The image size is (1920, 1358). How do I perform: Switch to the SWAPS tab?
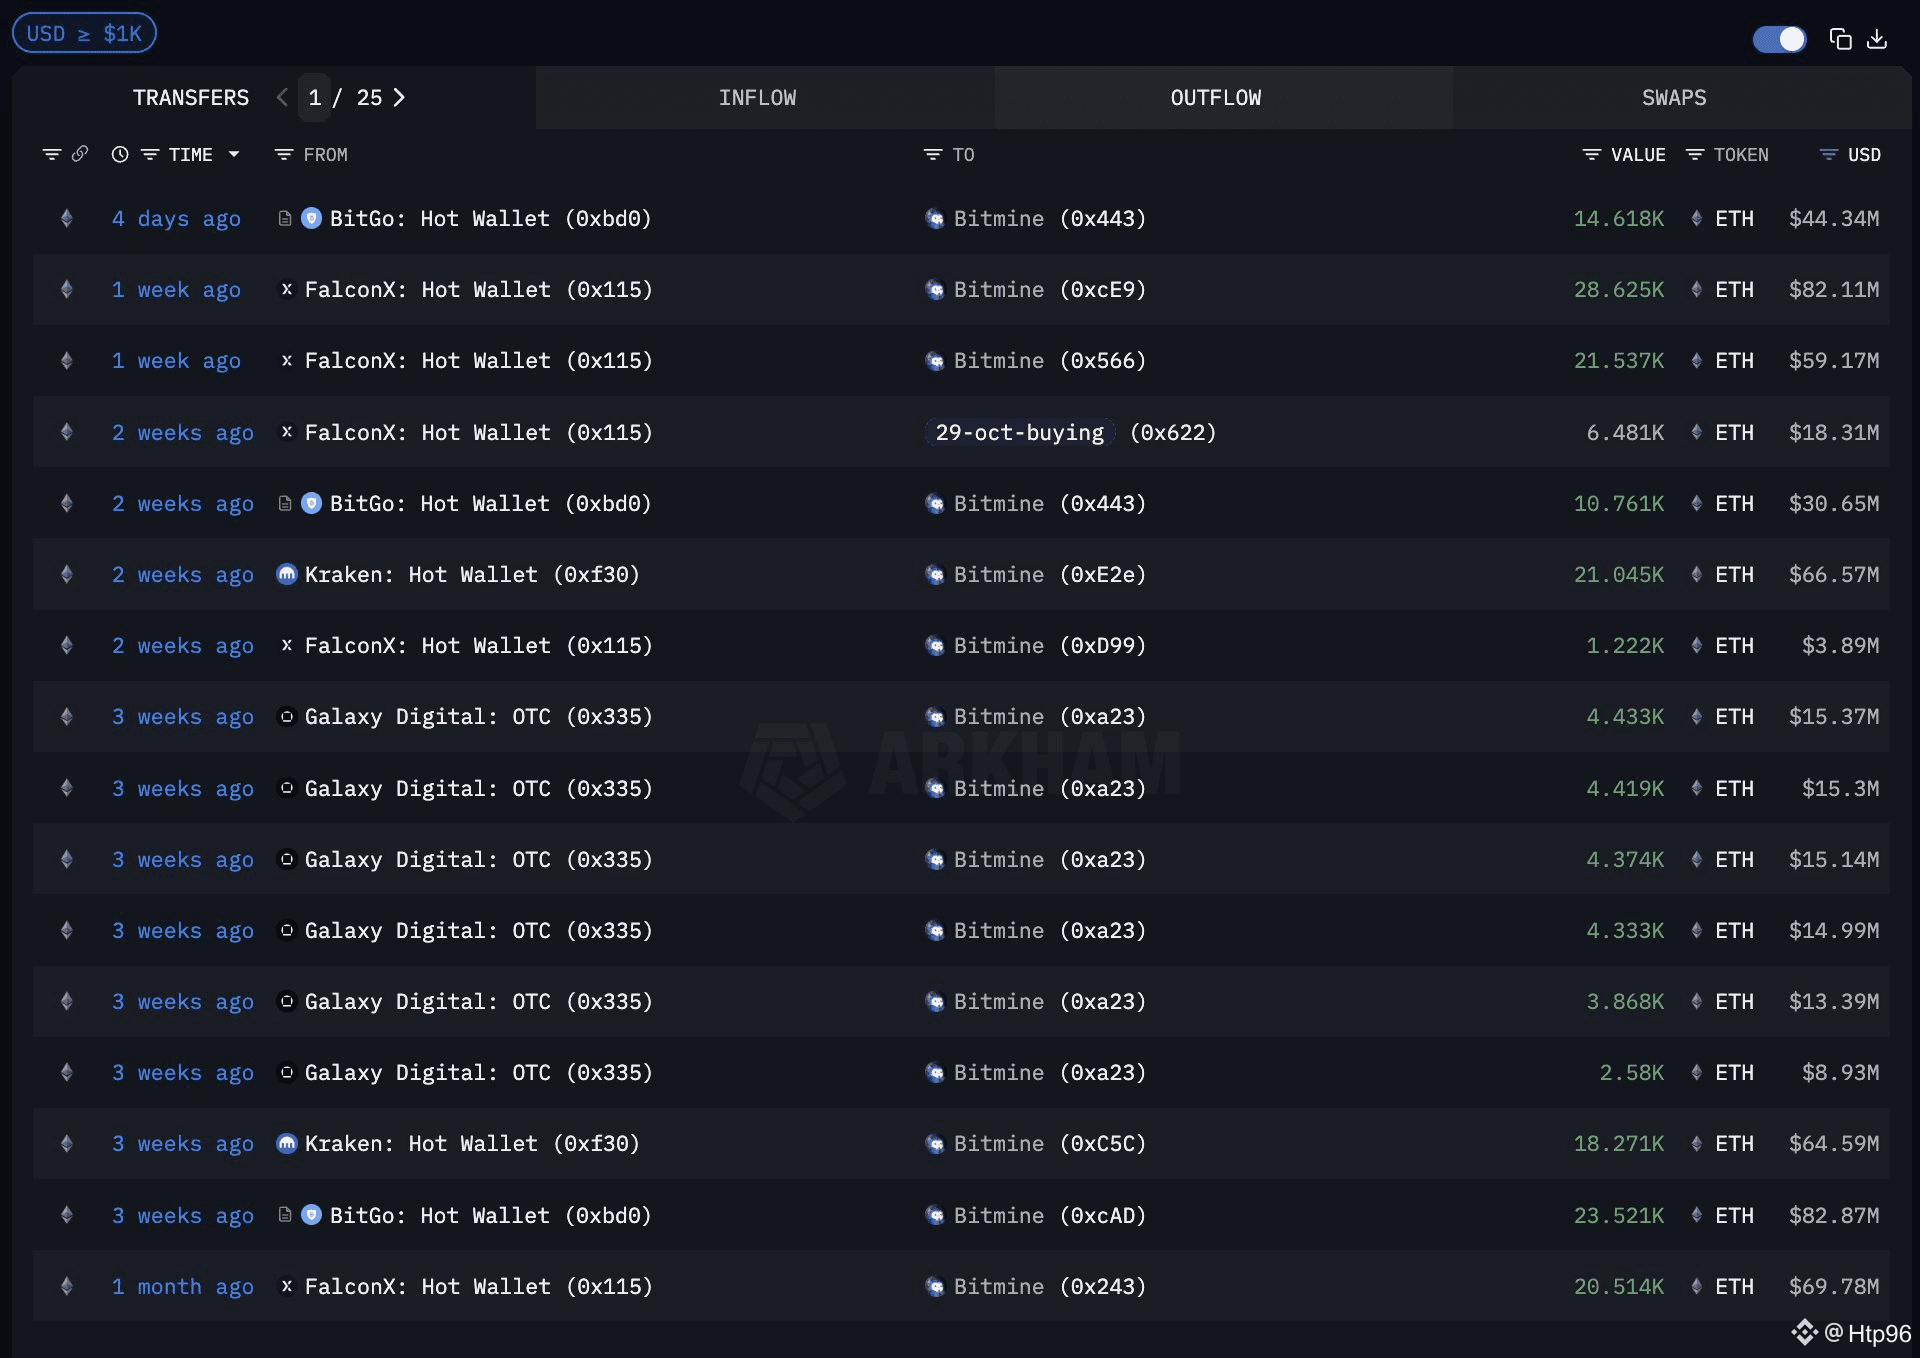[x=1673, y=98]
